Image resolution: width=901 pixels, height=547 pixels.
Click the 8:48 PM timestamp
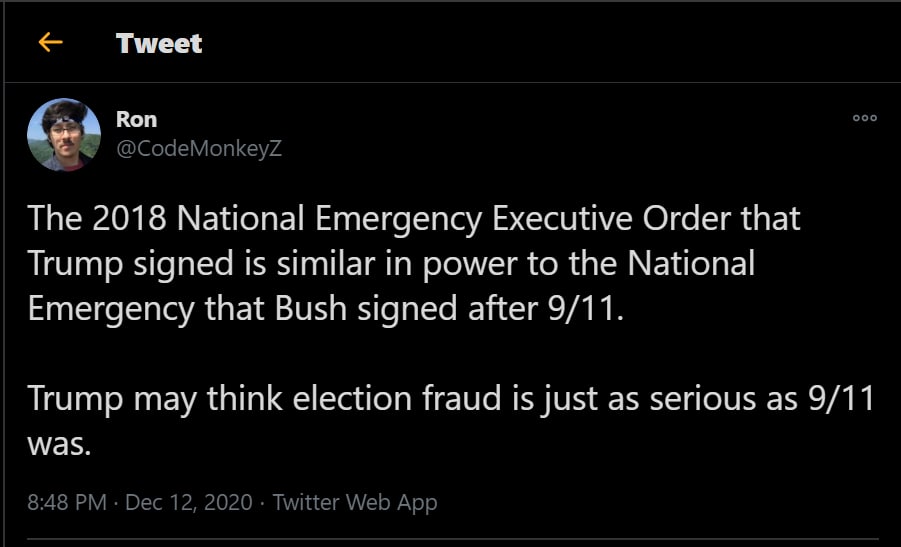[67, 502]
